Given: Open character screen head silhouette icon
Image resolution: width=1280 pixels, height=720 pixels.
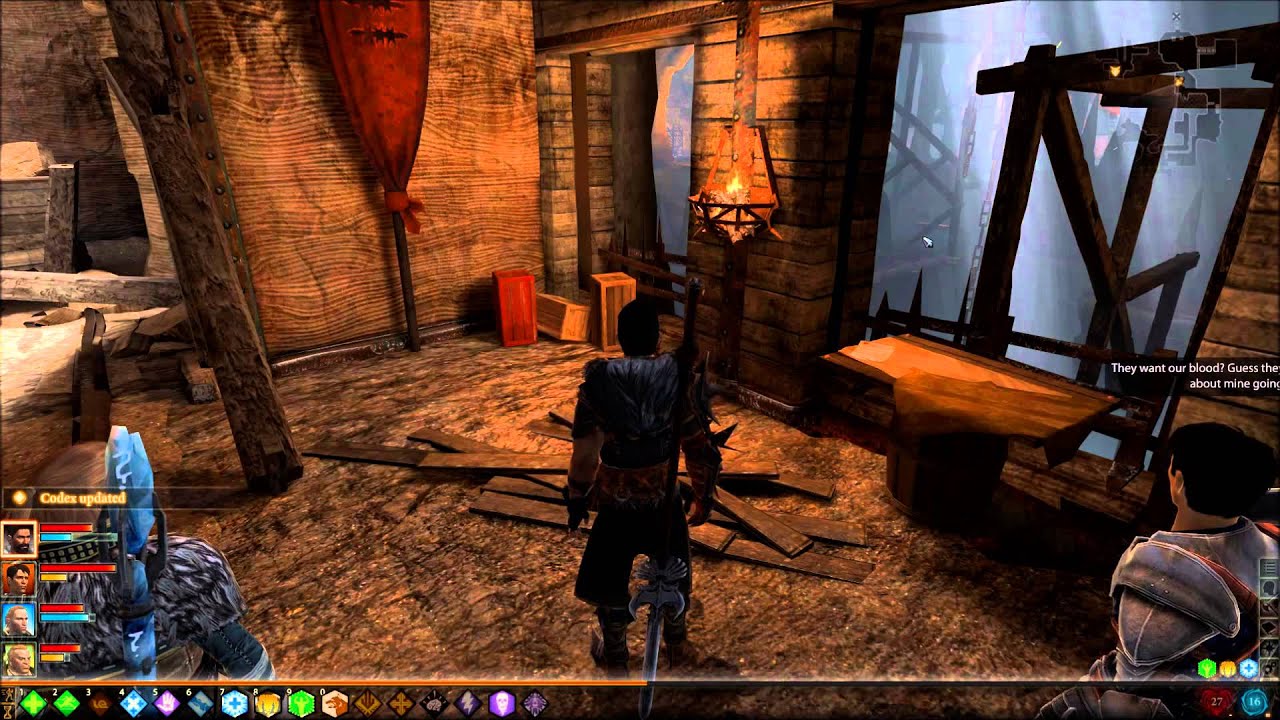Looking at the screenshot, I should [x=1269, y=587].
